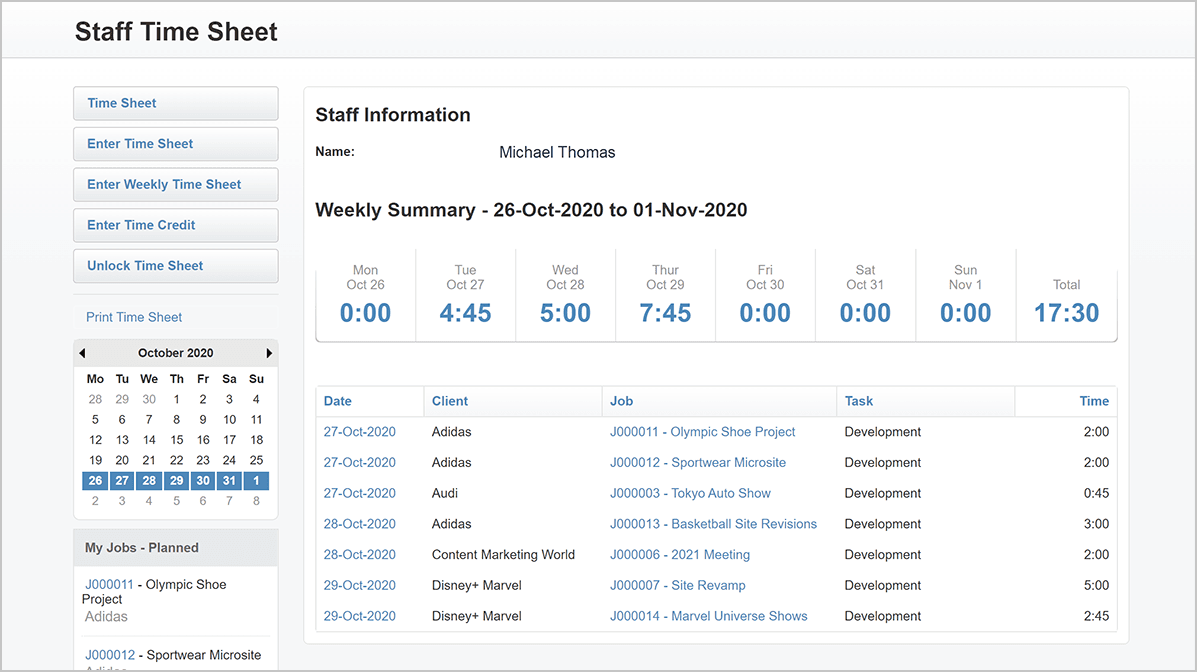
Task: Select October 15 in the calendar
Action: point(176,440)
